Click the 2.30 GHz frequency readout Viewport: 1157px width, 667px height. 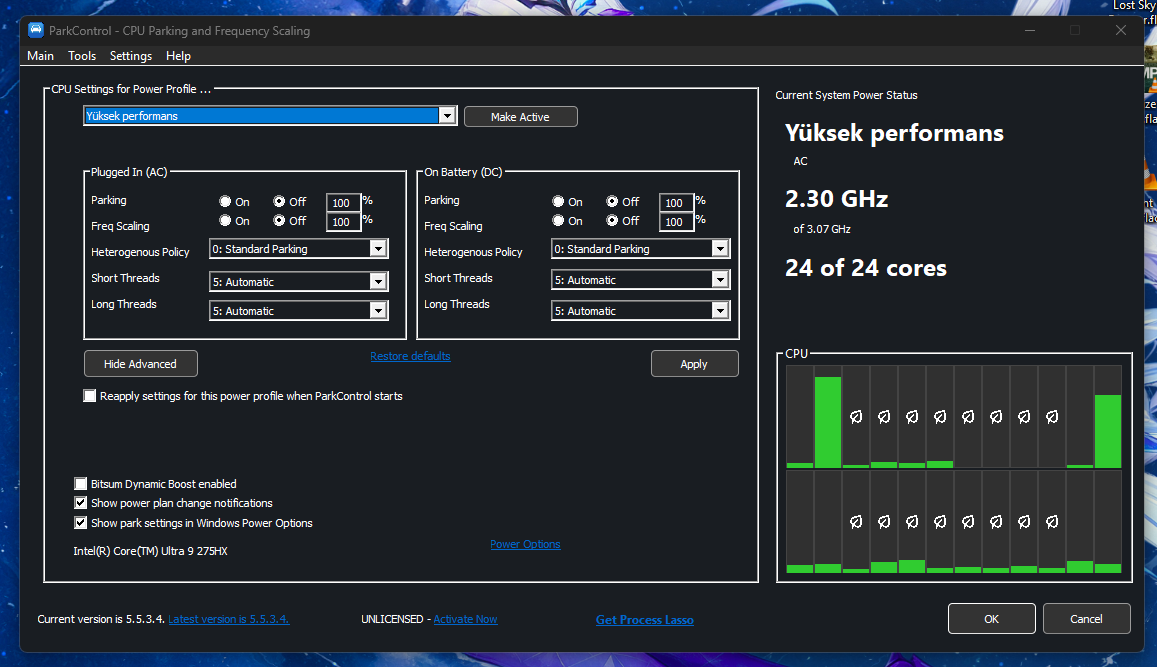[837, 199]
